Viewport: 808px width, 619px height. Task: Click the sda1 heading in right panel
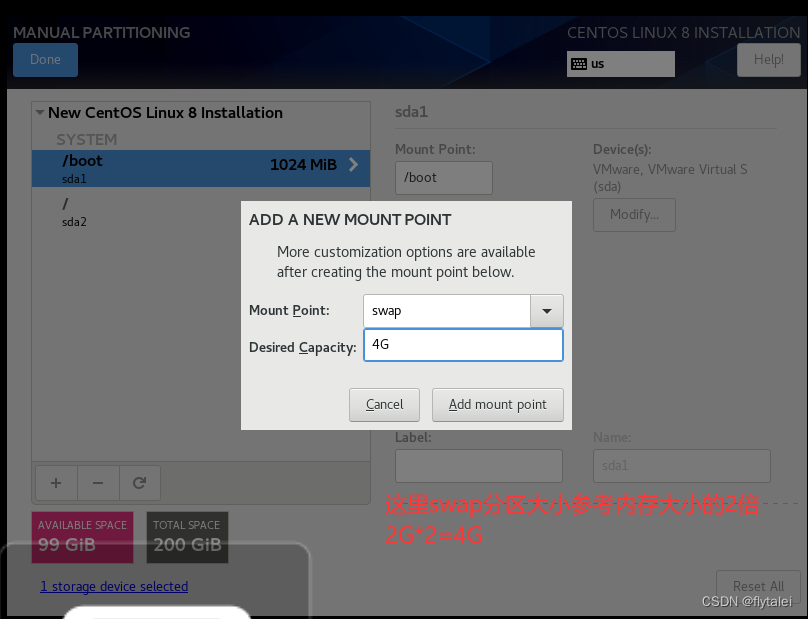tap(411, 112)
